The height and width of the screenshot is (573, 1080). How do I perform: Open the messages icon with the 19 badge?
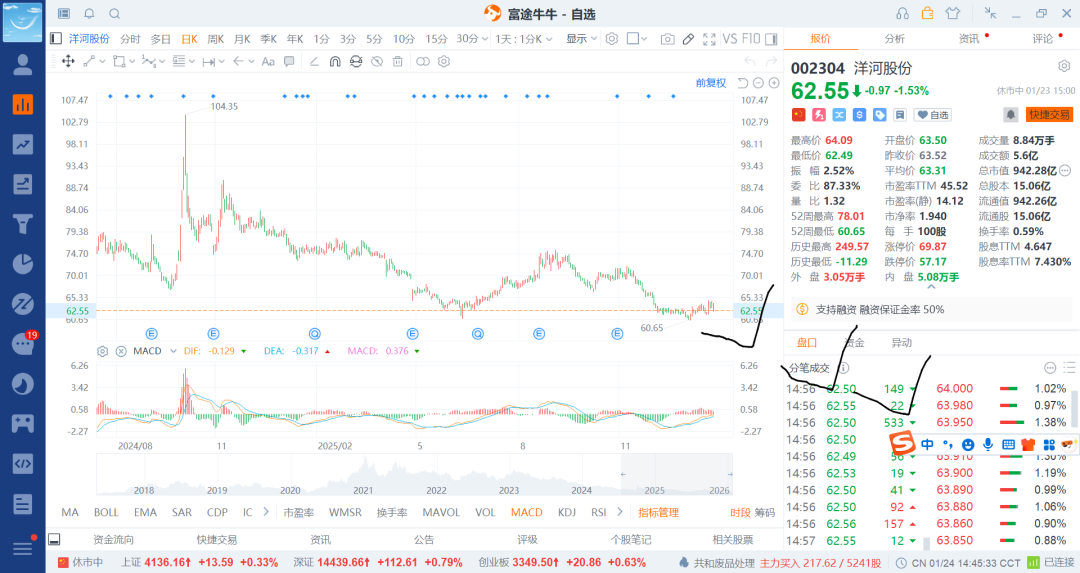coord(23,343)
